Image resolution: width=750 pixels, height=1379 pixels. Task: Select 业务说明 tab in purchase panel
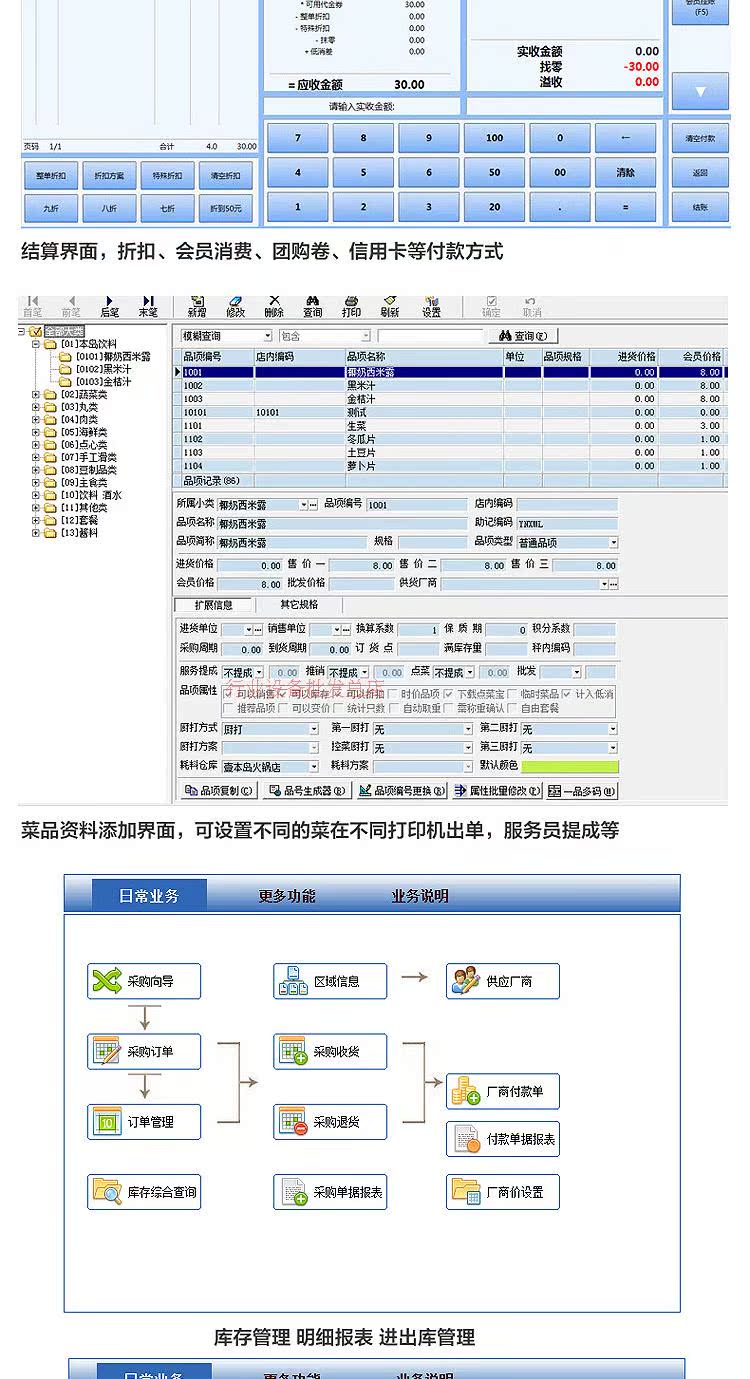pos(420,896)
